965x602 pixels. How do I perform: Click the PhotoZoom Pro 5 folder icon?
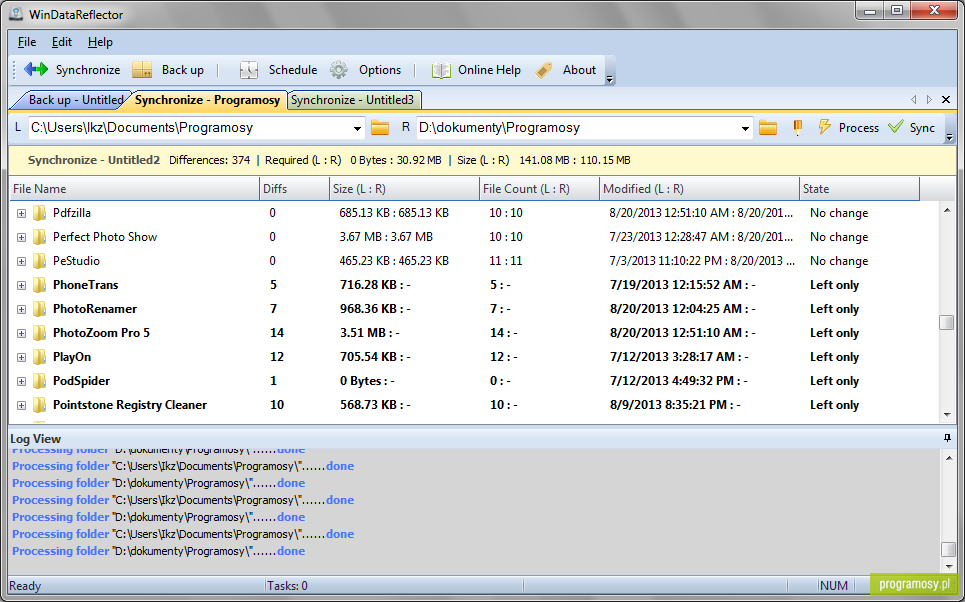pos(39,333)
